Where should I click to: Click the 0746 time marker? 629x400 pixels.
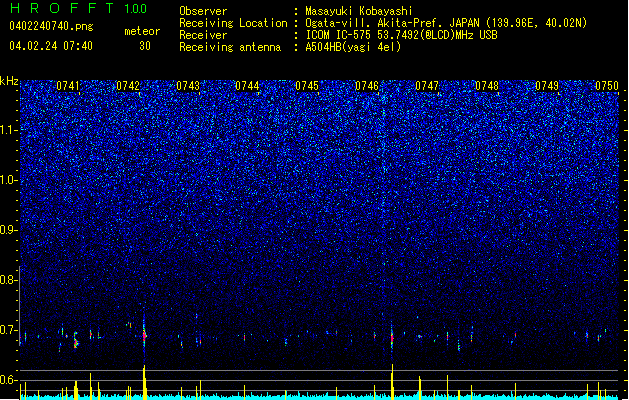367,86
